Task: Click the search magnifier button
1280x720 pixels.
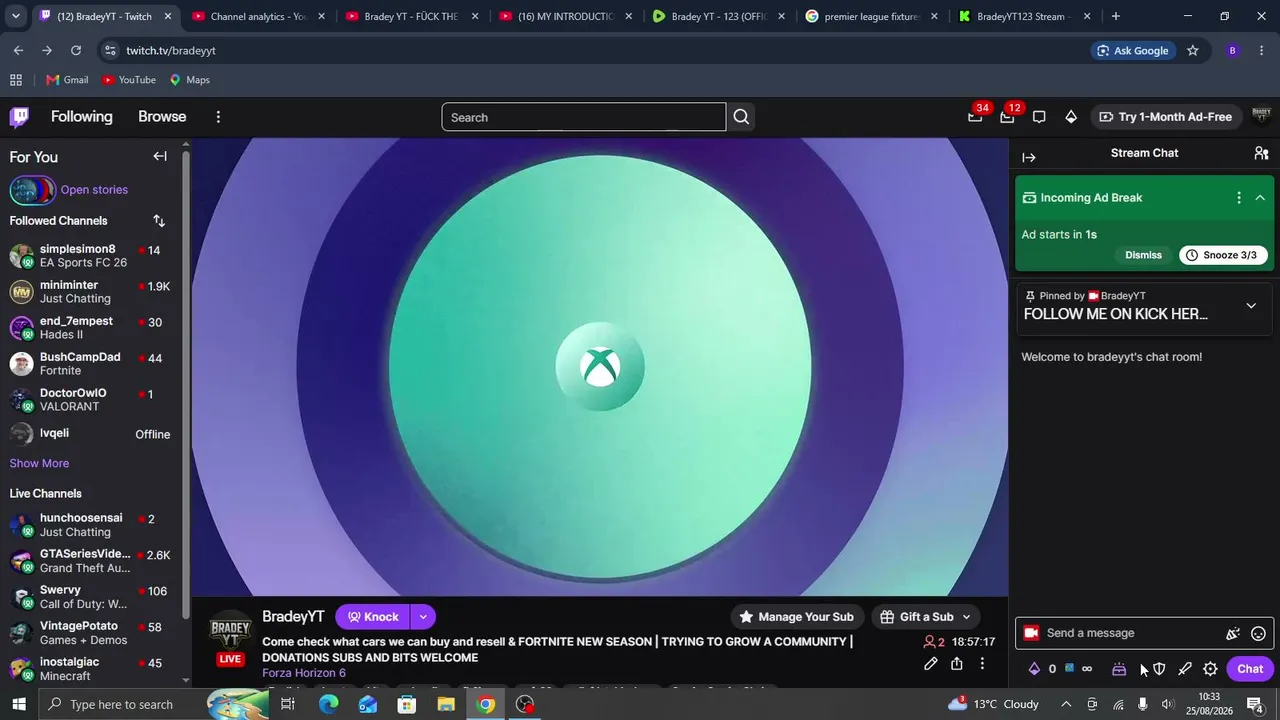Action: [741, 117]
